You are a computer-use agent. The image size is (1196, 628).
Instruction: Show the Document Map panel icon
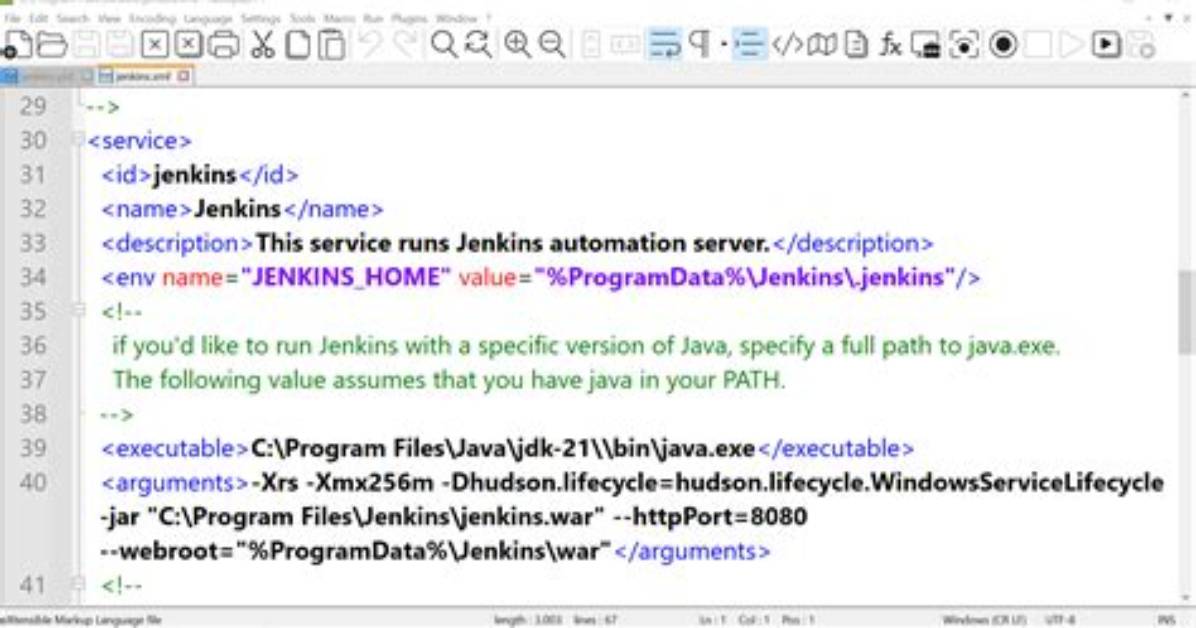point(821,45)
